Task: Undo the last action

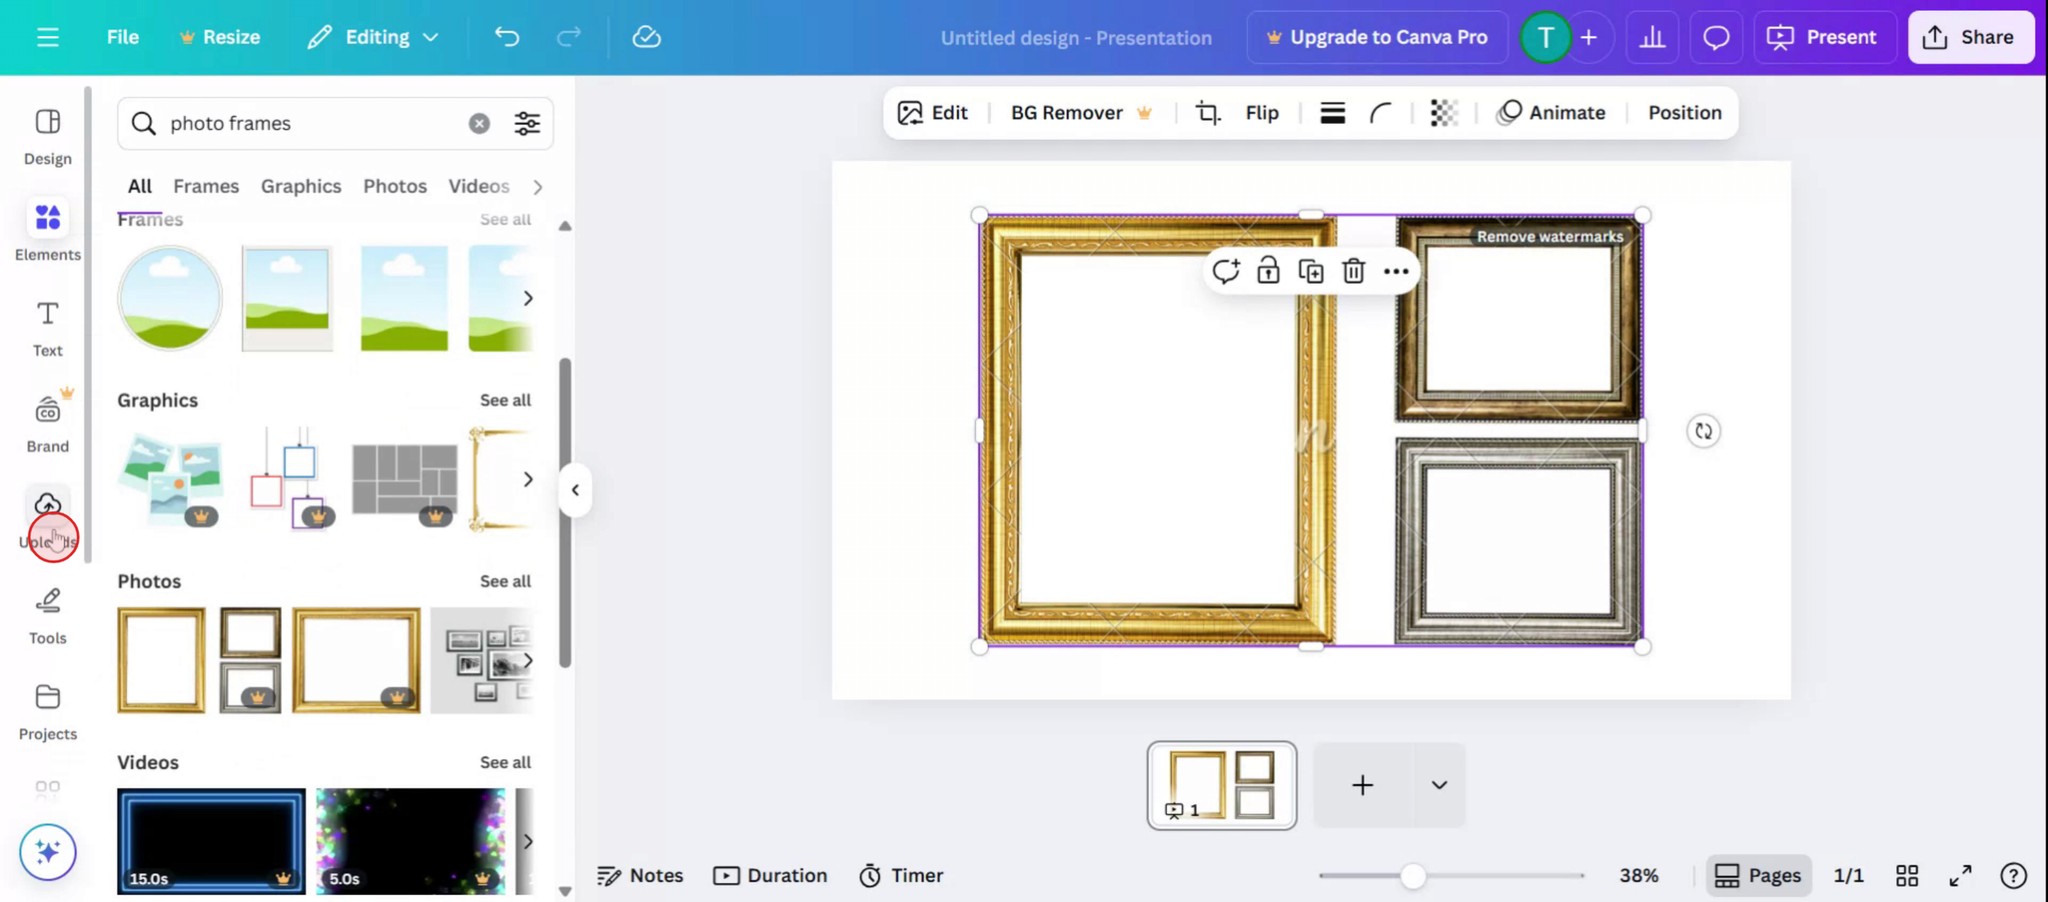Action: pyautogui.click(x=507, y=37)
